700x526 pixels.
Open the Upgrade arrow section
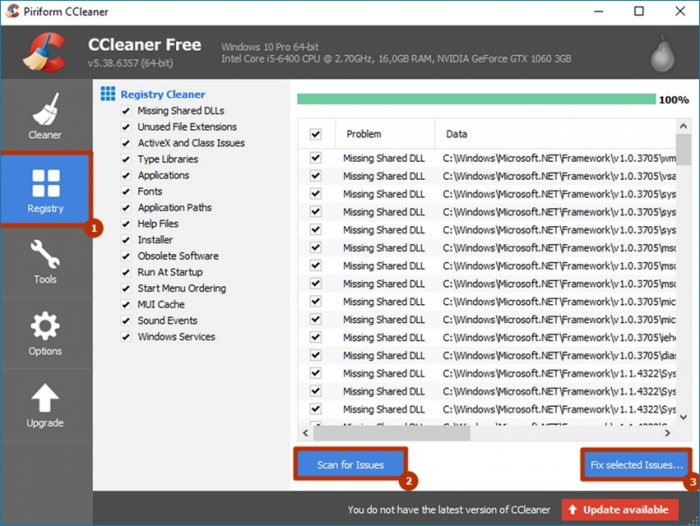[x=45, y=405]
